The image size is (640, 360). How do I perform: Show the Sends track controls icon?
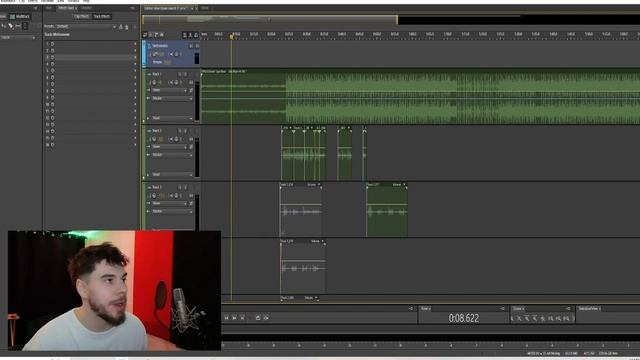156,35
